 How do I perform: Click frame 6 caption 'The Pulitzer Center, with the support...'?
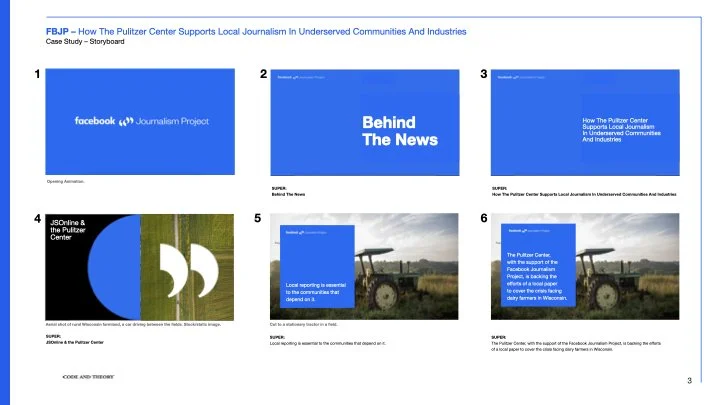point(576,346)
